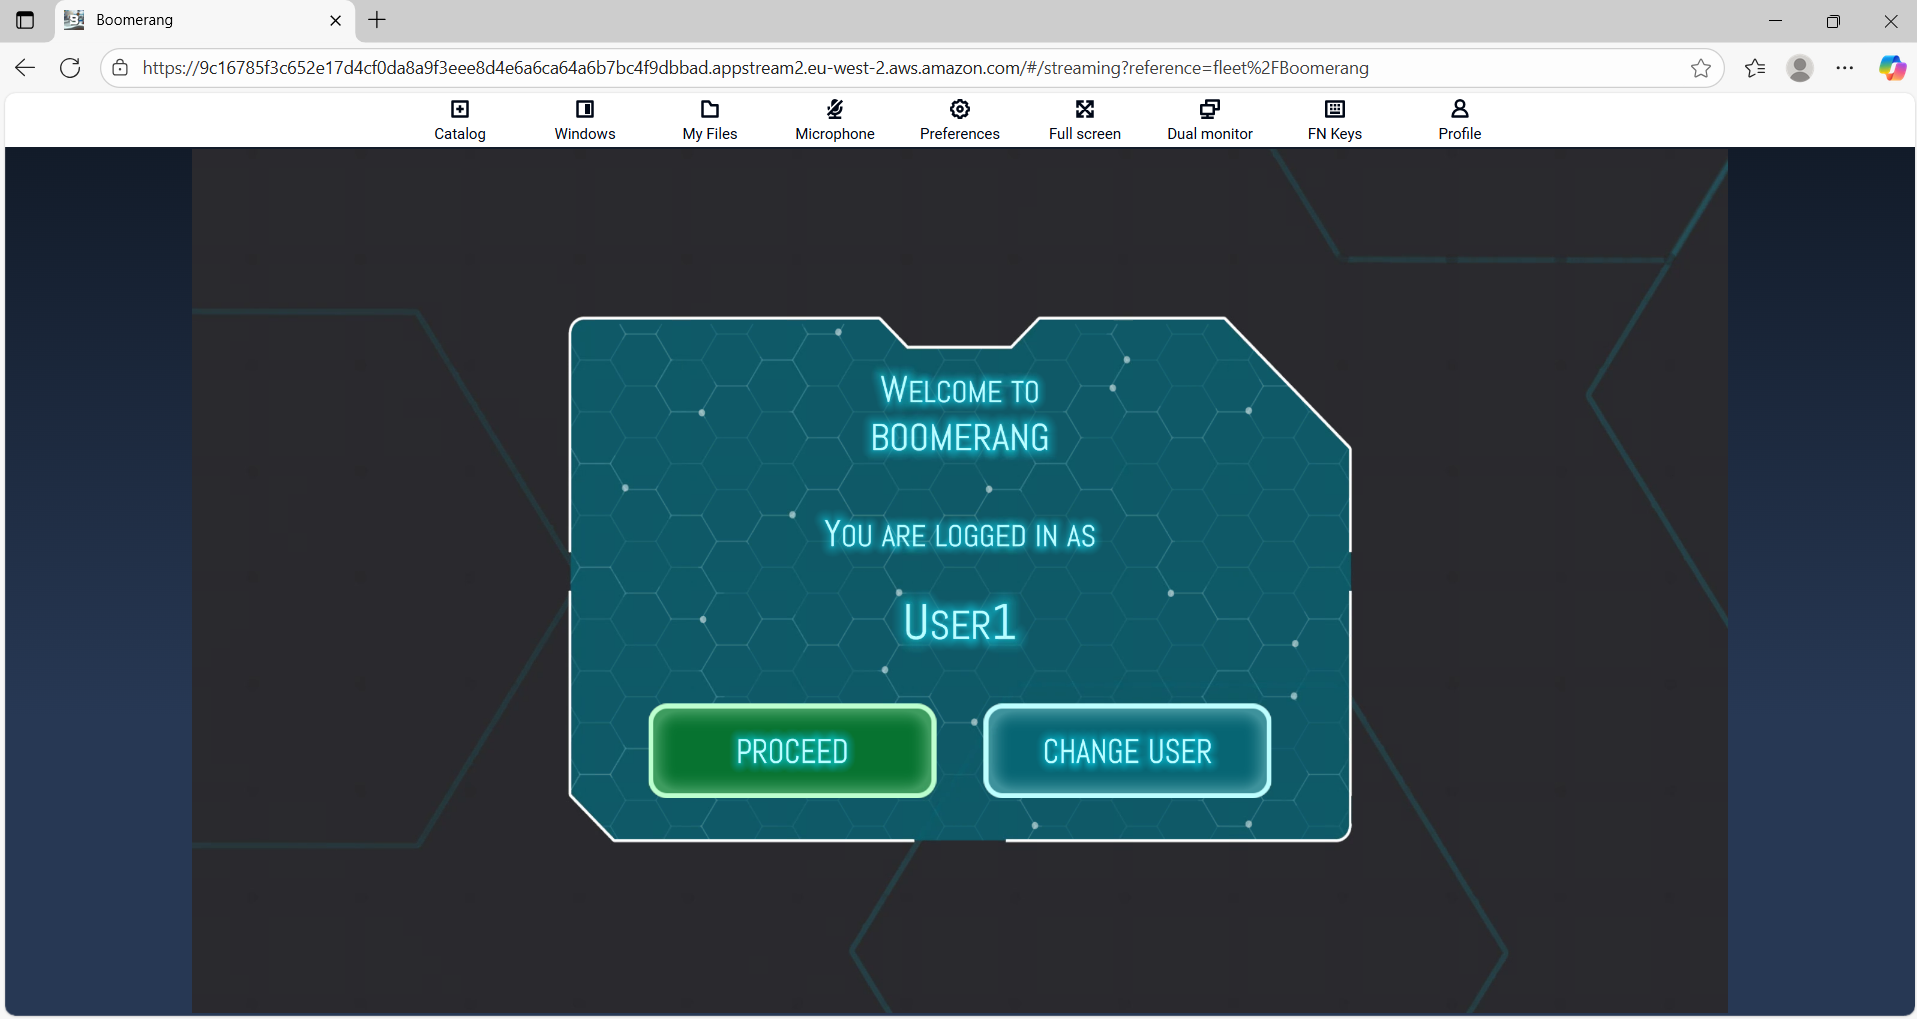Click the CHANGE USER button

pos(1127,751)
